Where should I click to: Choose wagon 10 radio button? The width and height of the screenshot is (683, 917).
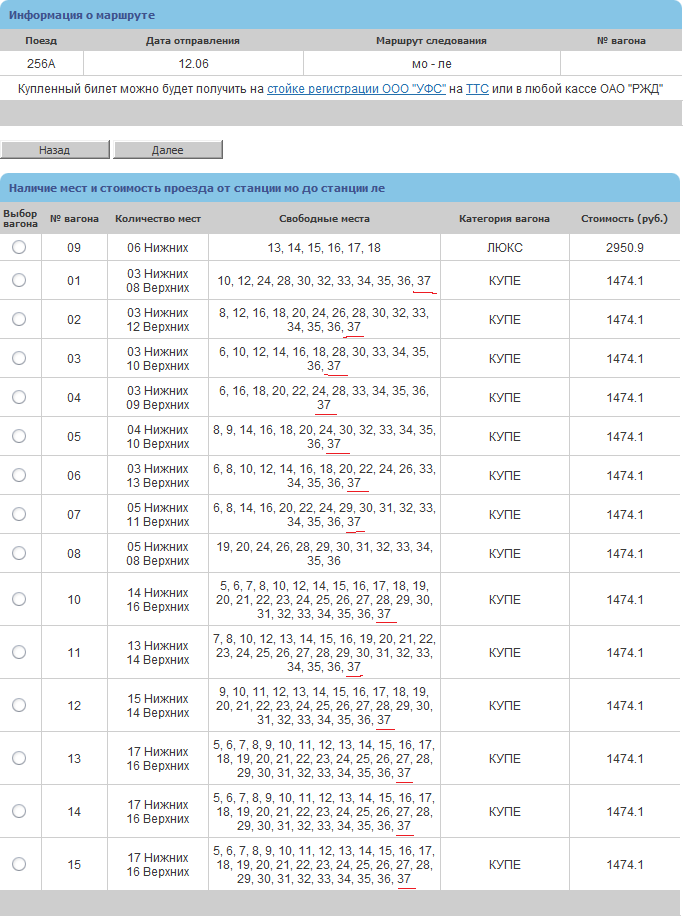(x=19, y=599)
